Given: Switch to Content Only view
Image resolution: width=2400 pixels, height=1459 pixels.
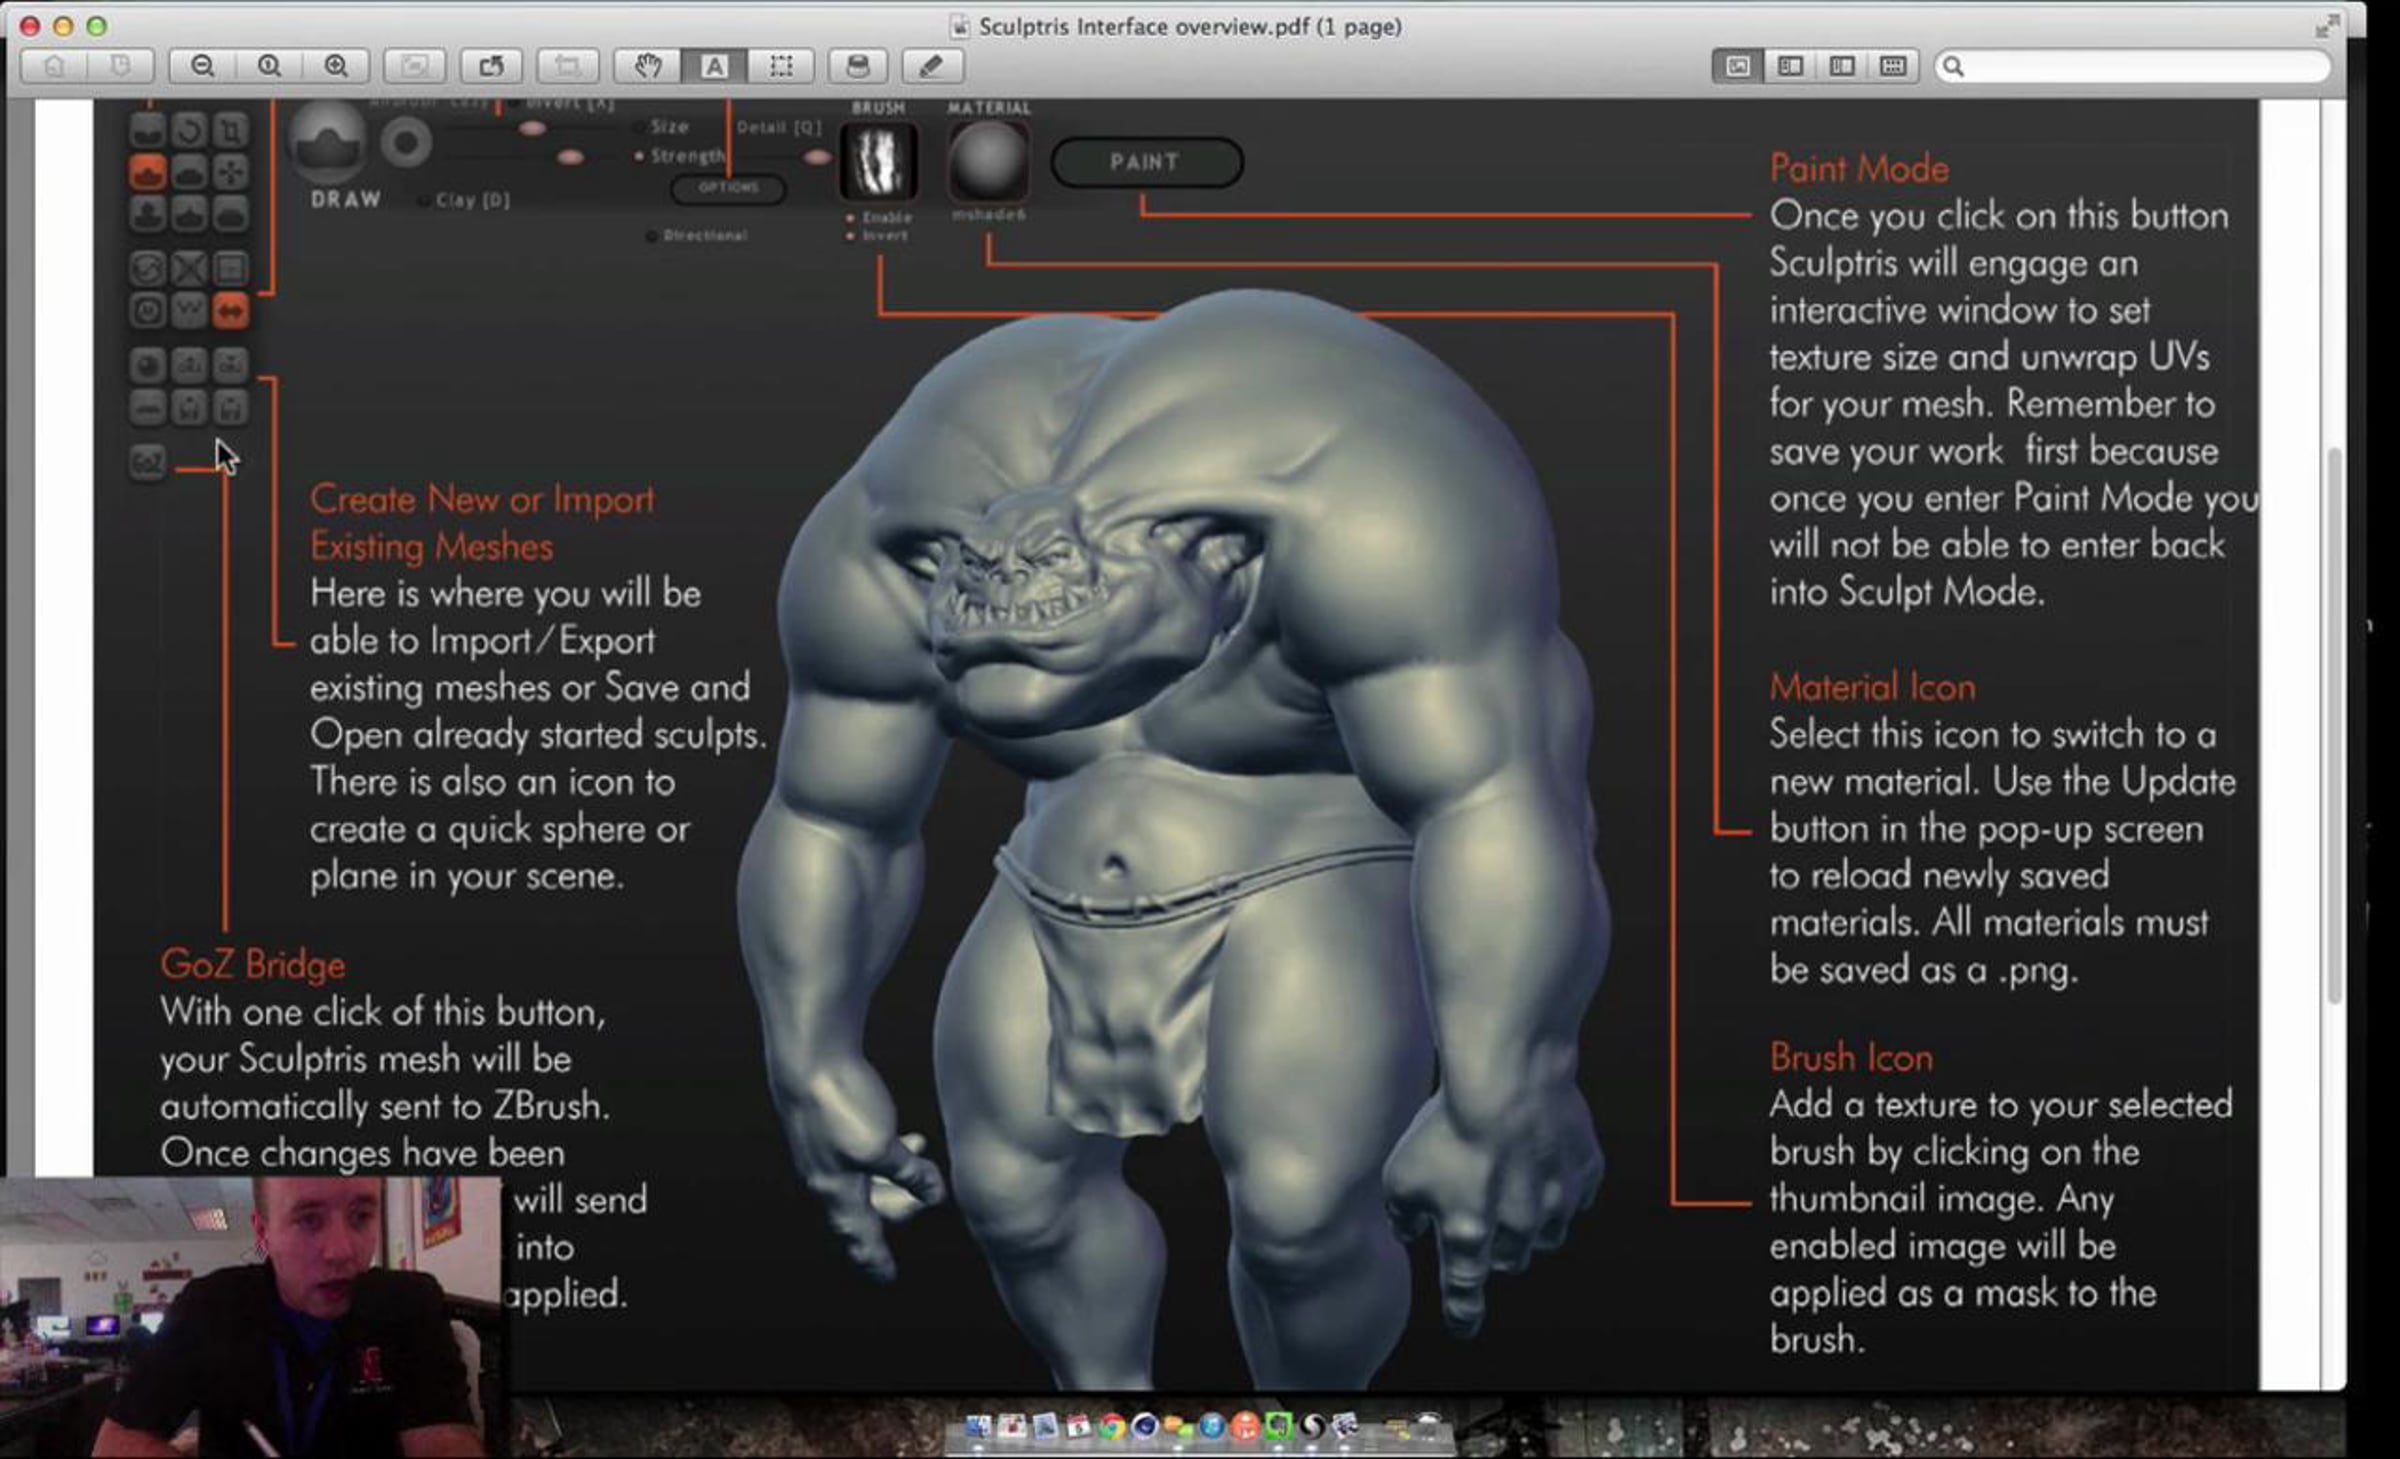Looking at the screenshot, I should click(1738, 66).
